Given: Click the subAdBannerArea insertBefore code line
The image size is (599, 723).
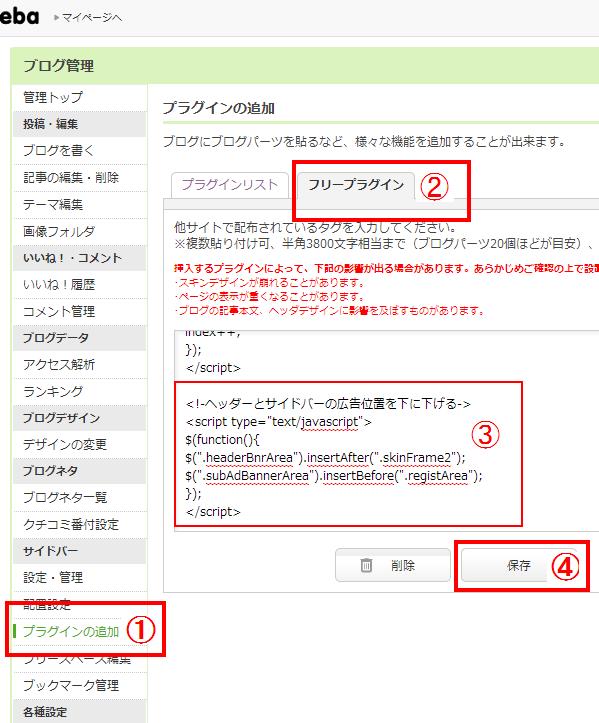Looking at the screenshot, I should [334, 475].
